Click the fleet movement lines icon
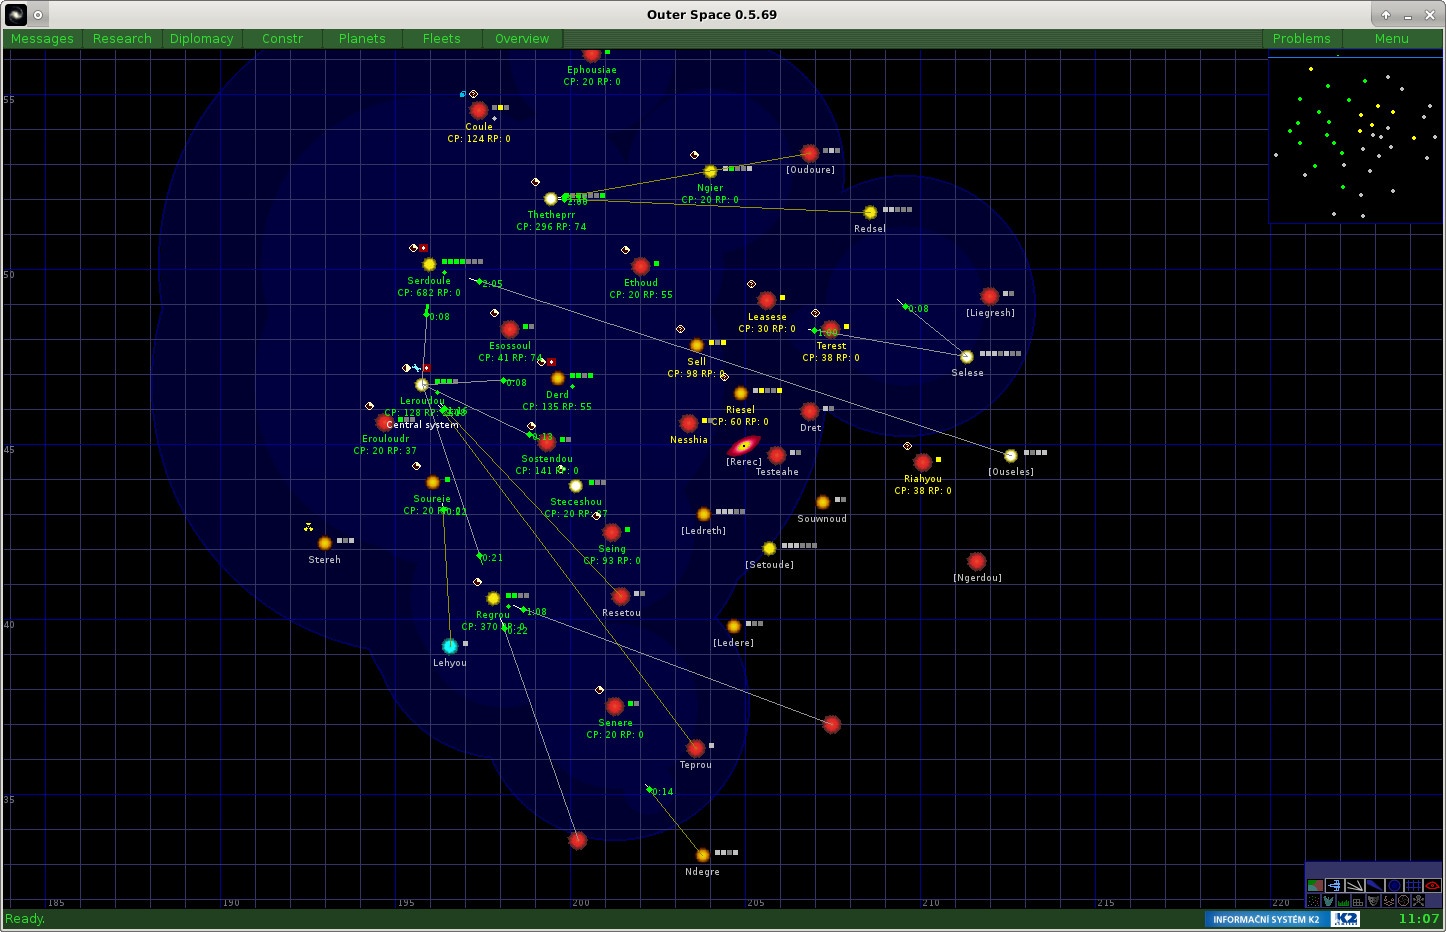The height and width of the screenshot is (932, 1446). (1355, 885)
